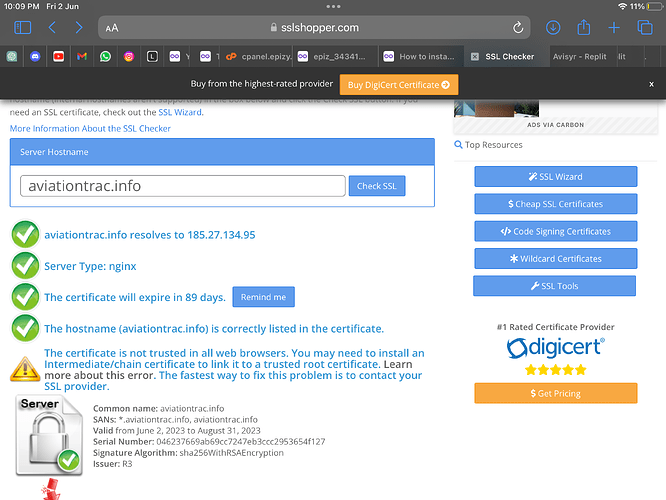Click the Get Pricing button
666x500 pixels.
point(556,393)
